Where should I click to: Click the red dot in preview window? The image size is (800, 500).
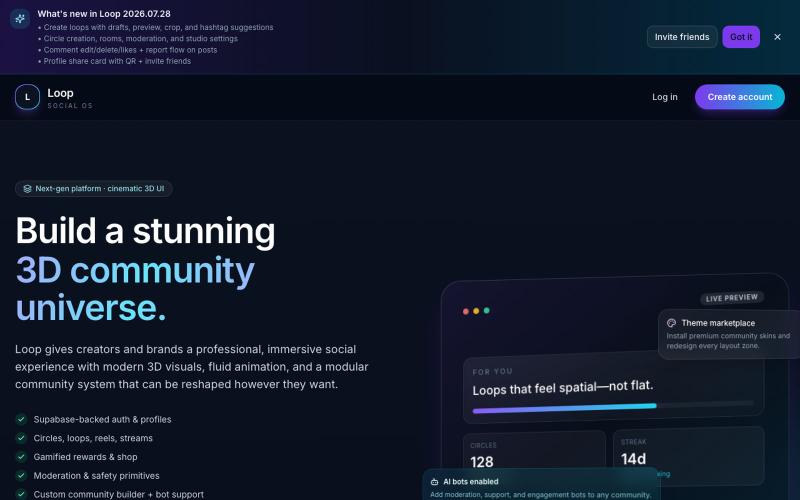[x=465, y=311]
